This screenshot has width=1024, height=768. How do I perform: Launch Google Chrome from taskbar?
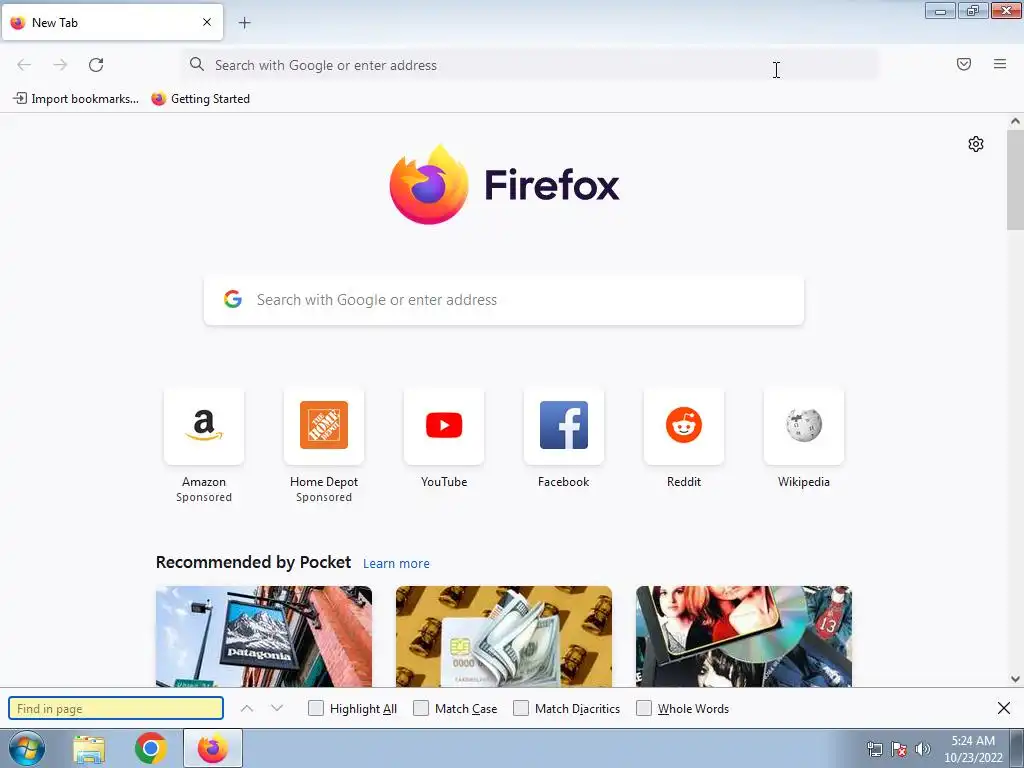(x=150, y=748)
